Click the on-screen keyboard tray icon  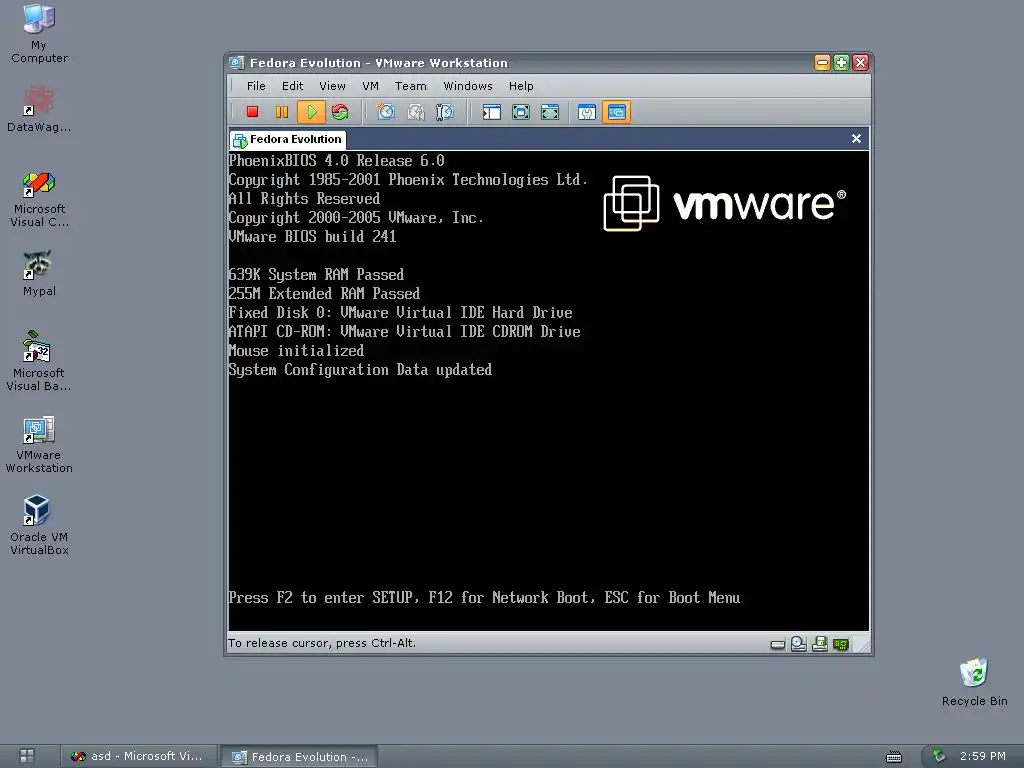tap(893, 756)
